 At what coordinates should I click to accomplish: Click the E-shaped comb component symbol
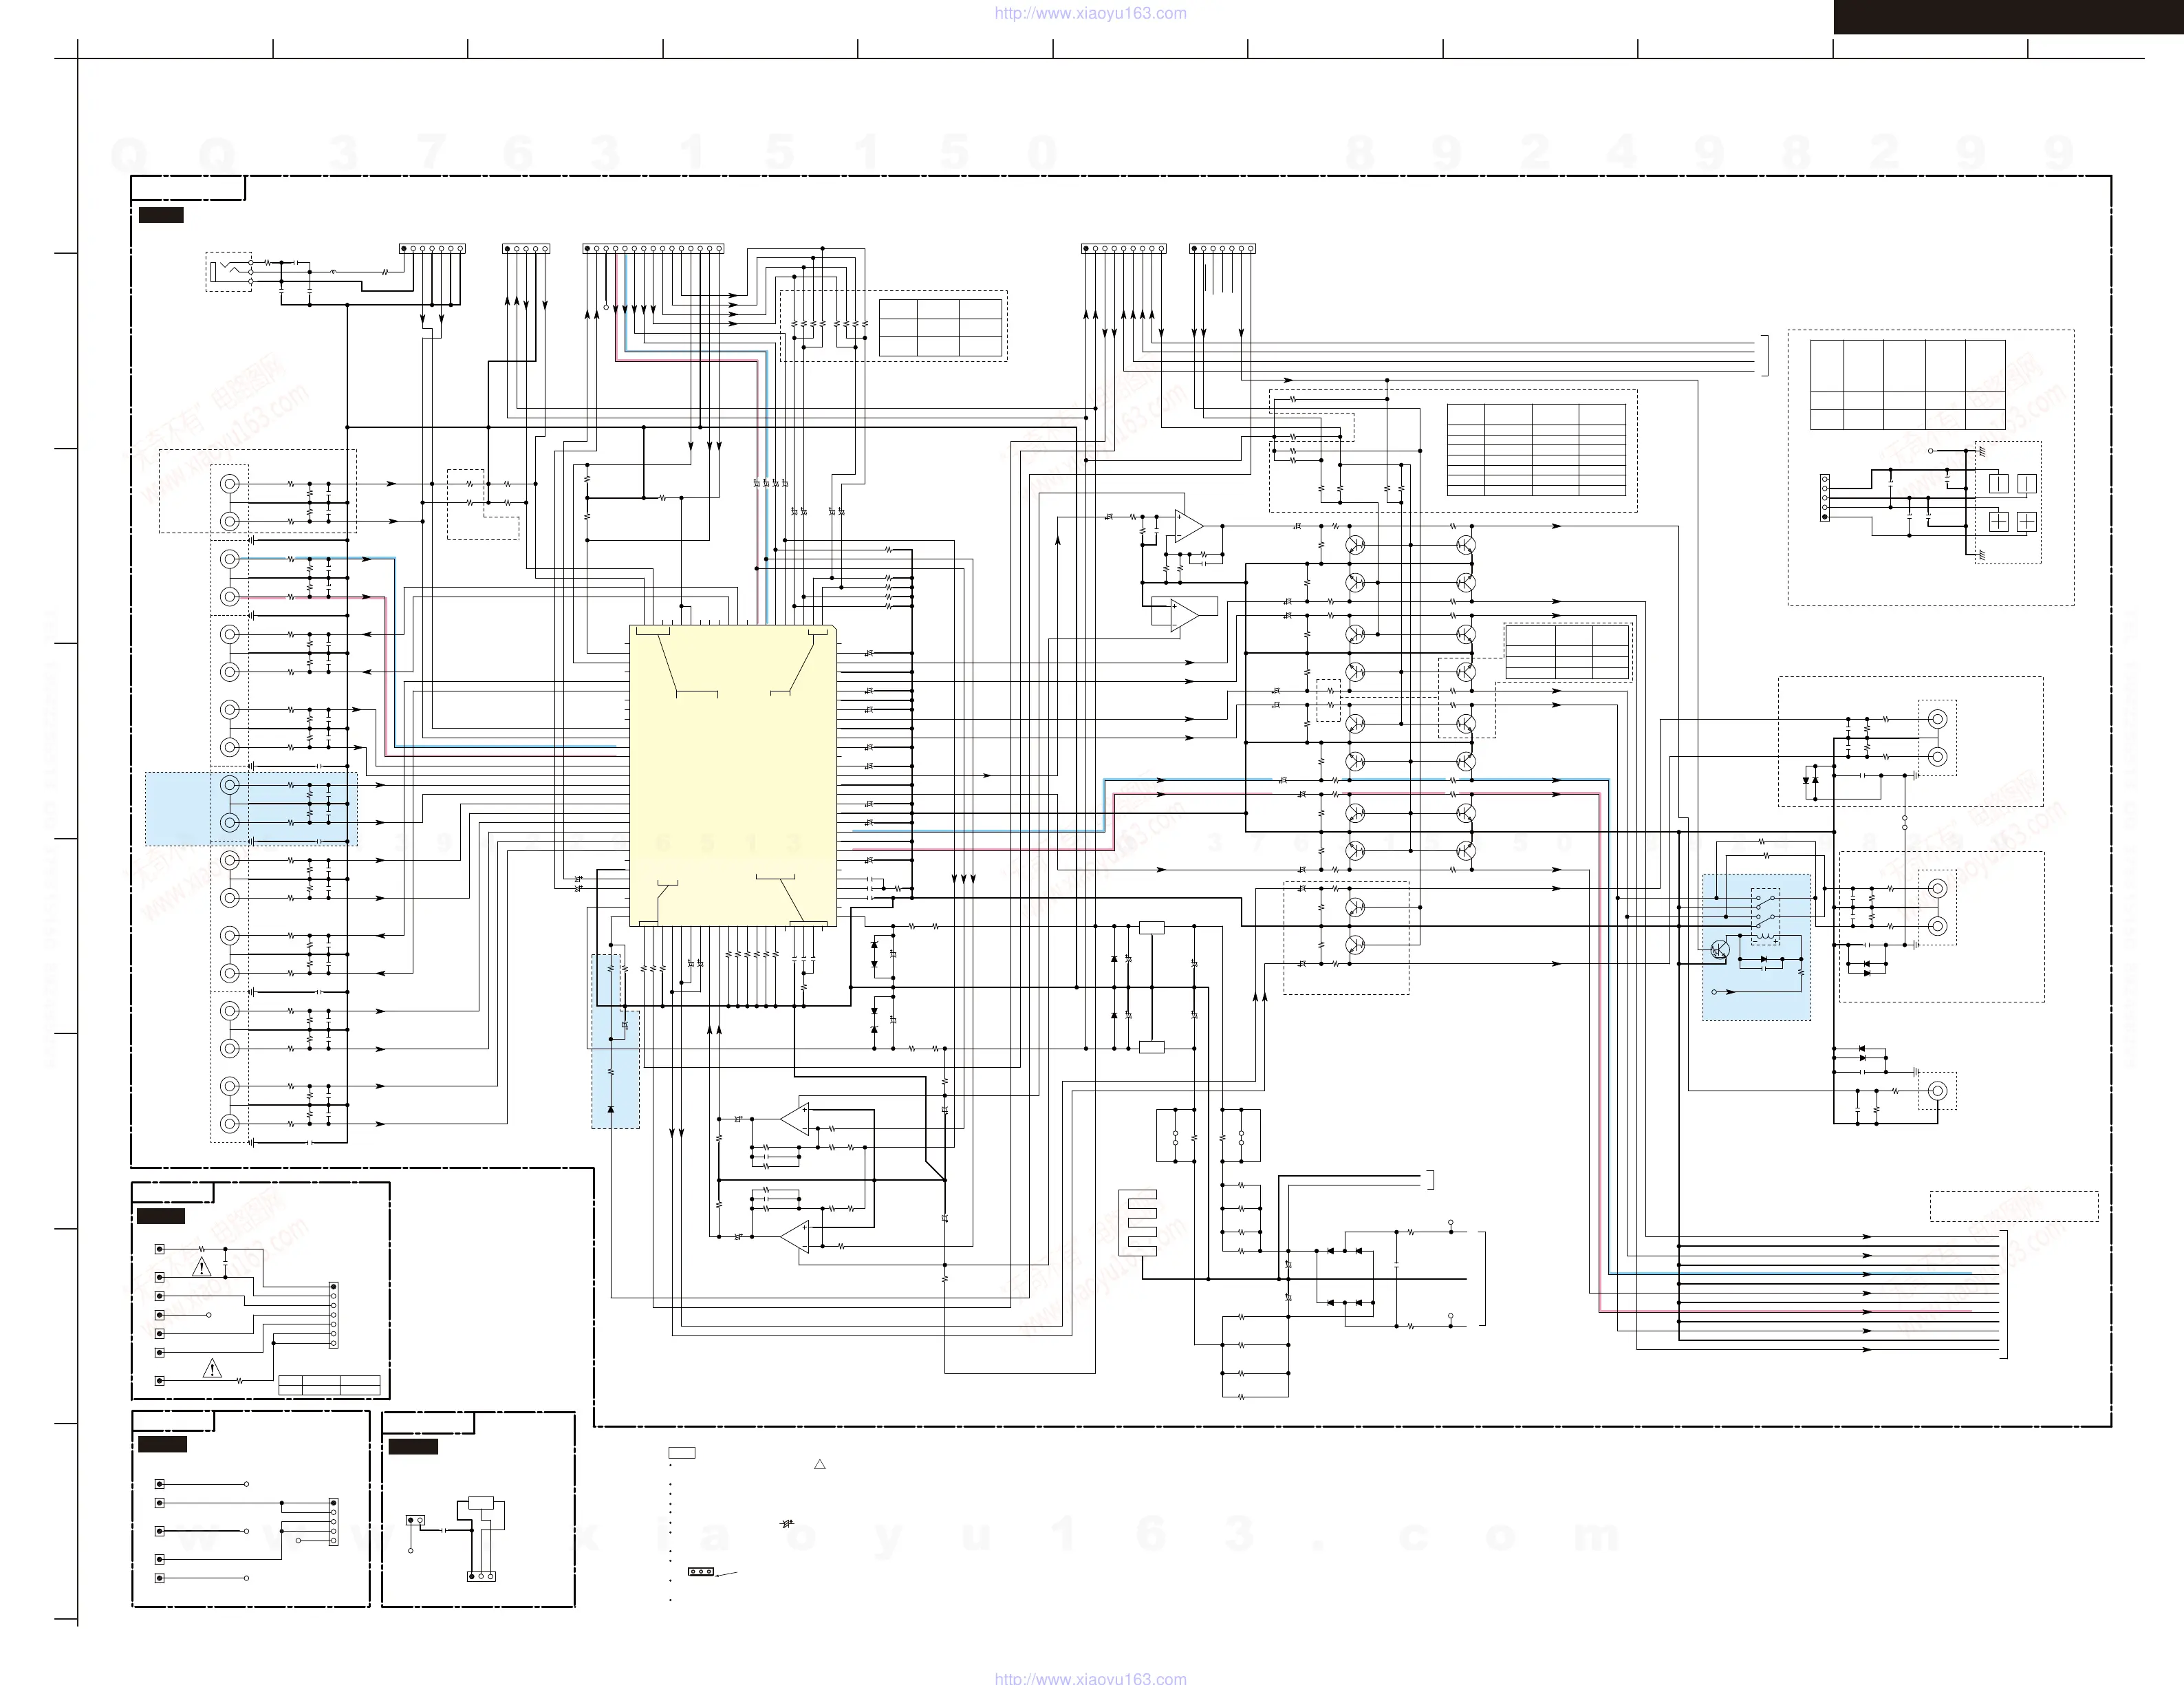point(1138,1221)
